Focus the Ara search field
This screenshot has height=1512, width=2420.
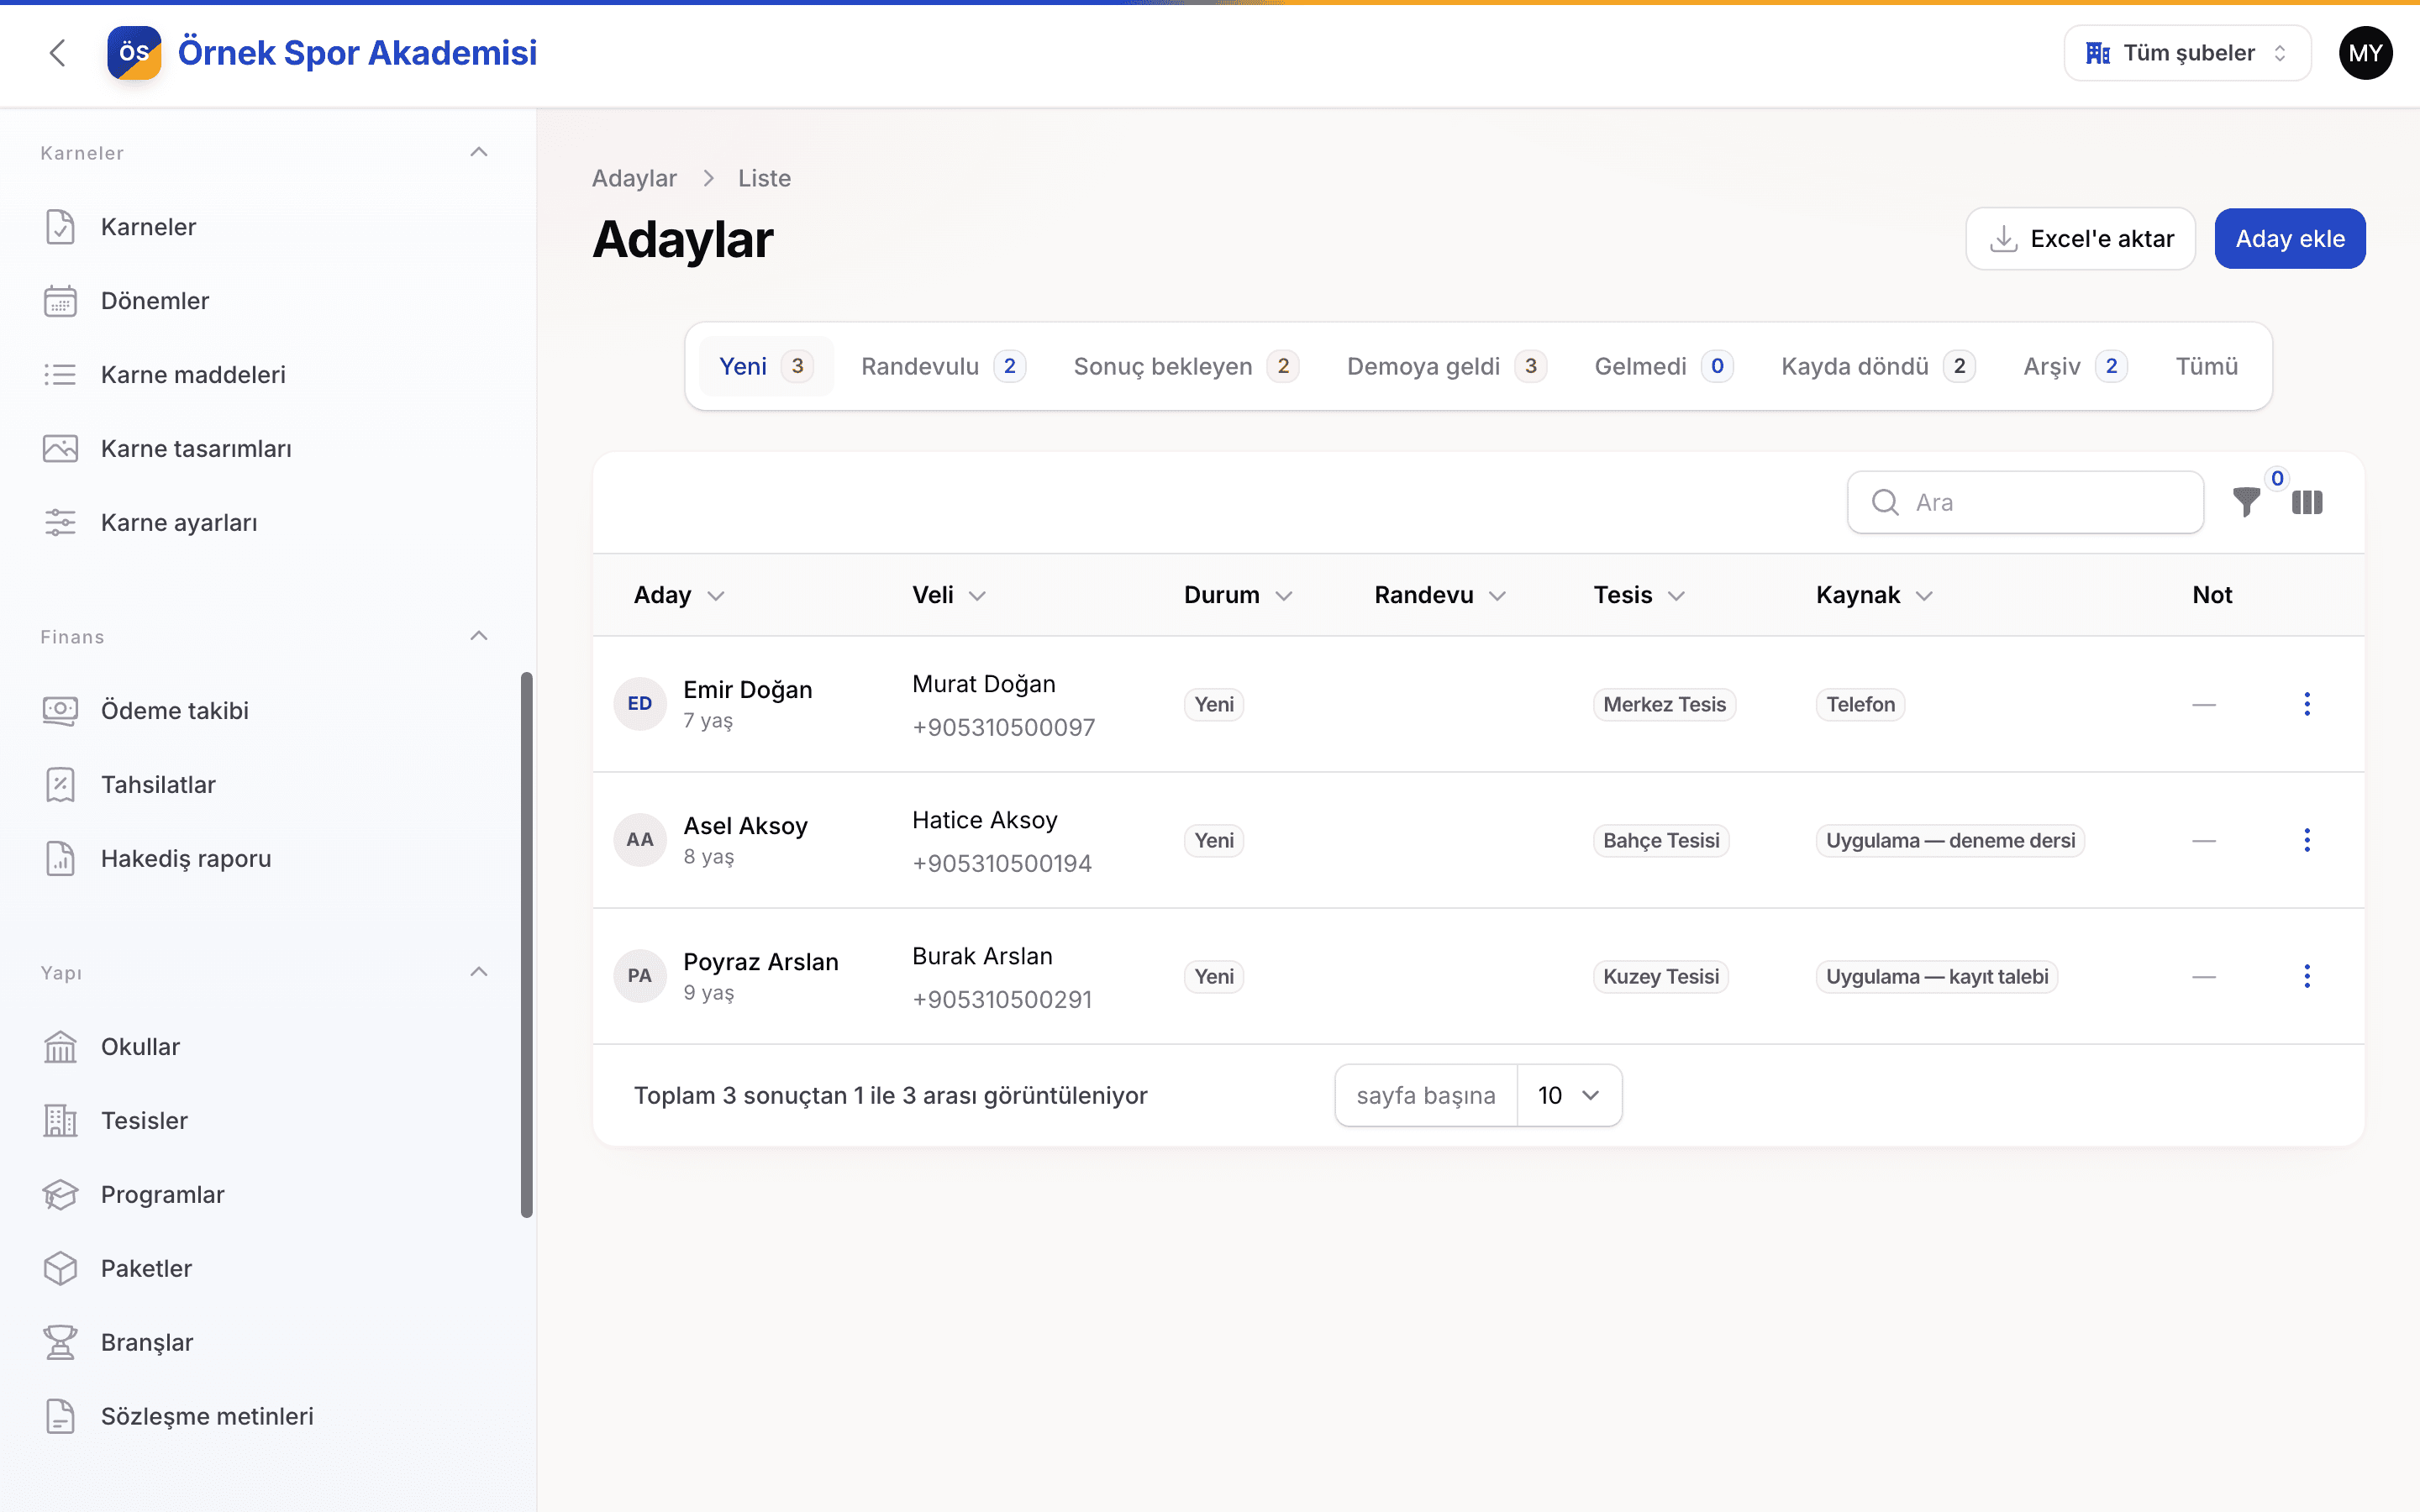click(x=2025, y=502)
